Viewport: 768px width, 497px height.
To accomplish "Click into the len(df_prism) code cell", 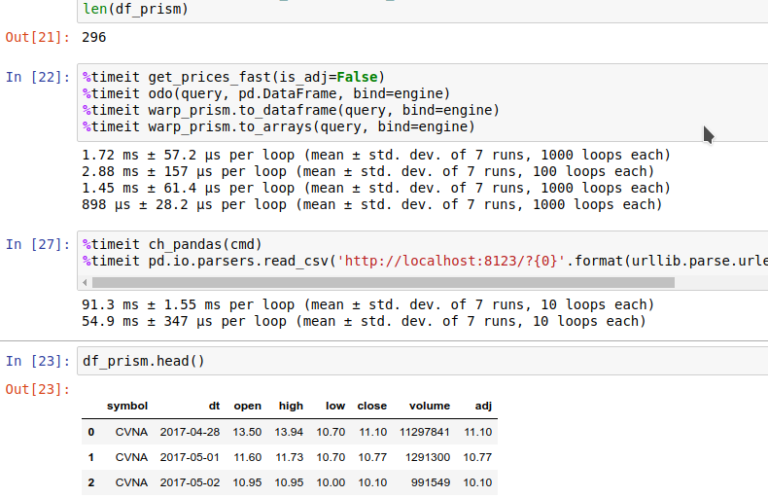I will pos(422,10).
